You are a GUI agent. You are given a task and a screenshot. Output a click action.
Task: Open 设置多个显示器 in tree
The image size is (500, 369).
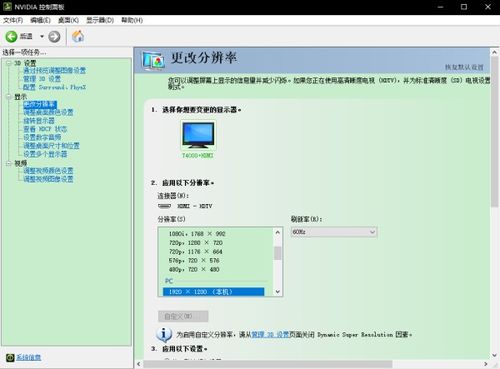[x=45, y=154]
